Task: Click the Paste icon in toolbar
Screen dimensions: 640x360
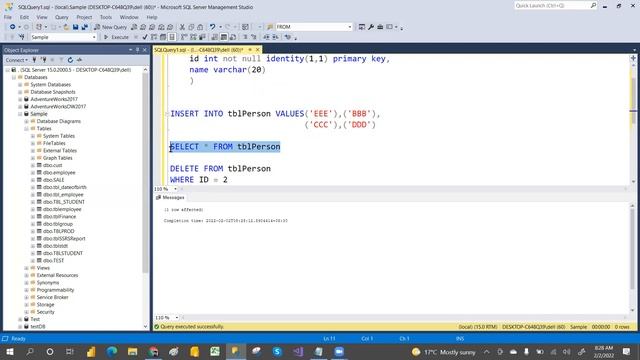Action: [x=200, y=27]
